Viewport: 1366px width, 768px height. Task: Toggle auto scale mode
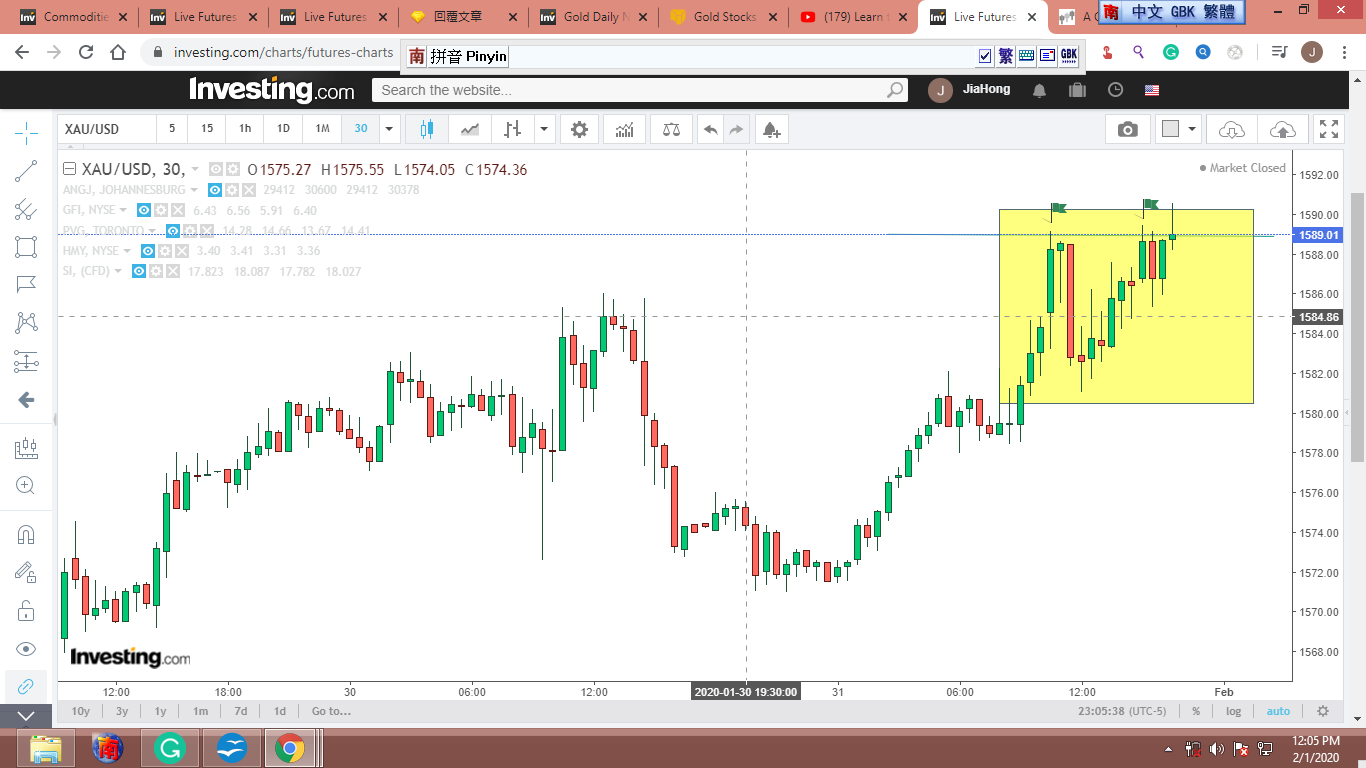tap(1278, 711)
